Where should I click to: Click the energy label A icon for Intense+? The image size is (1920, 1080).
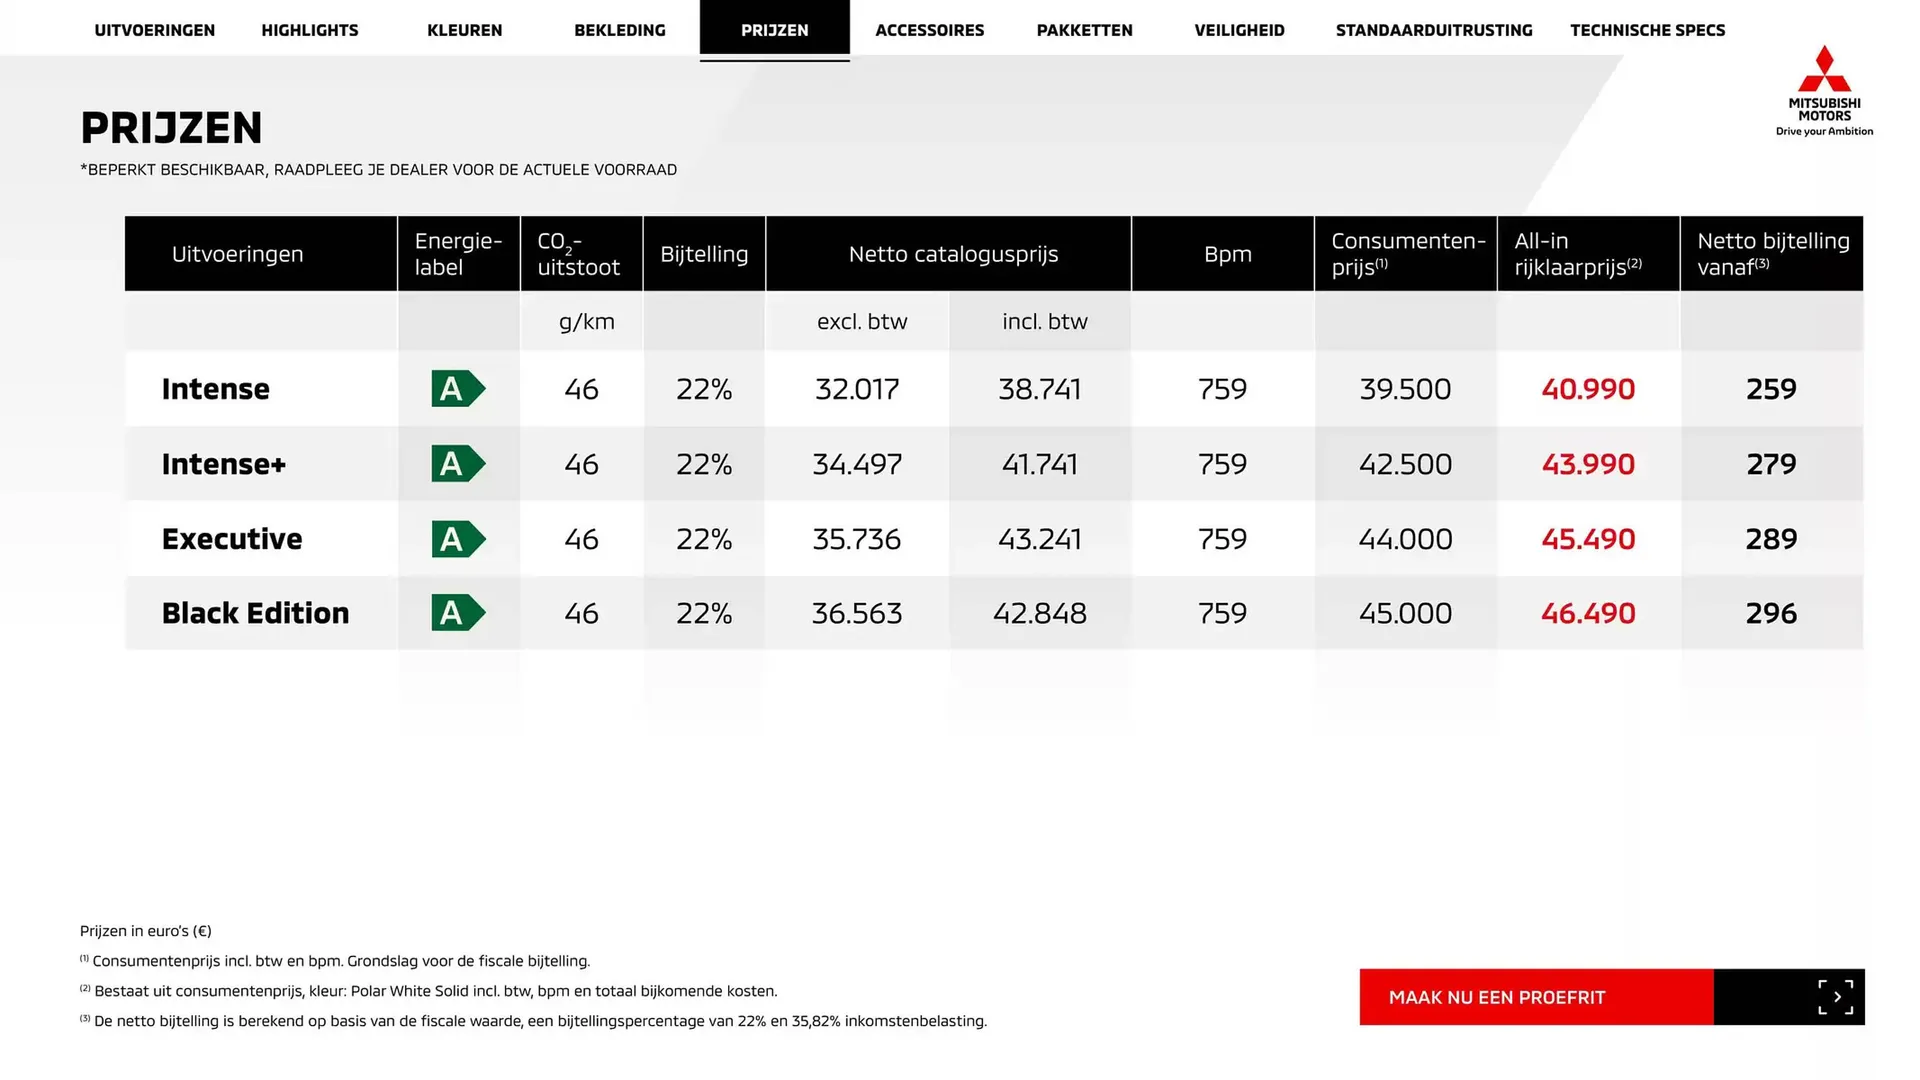click(458, 464)
